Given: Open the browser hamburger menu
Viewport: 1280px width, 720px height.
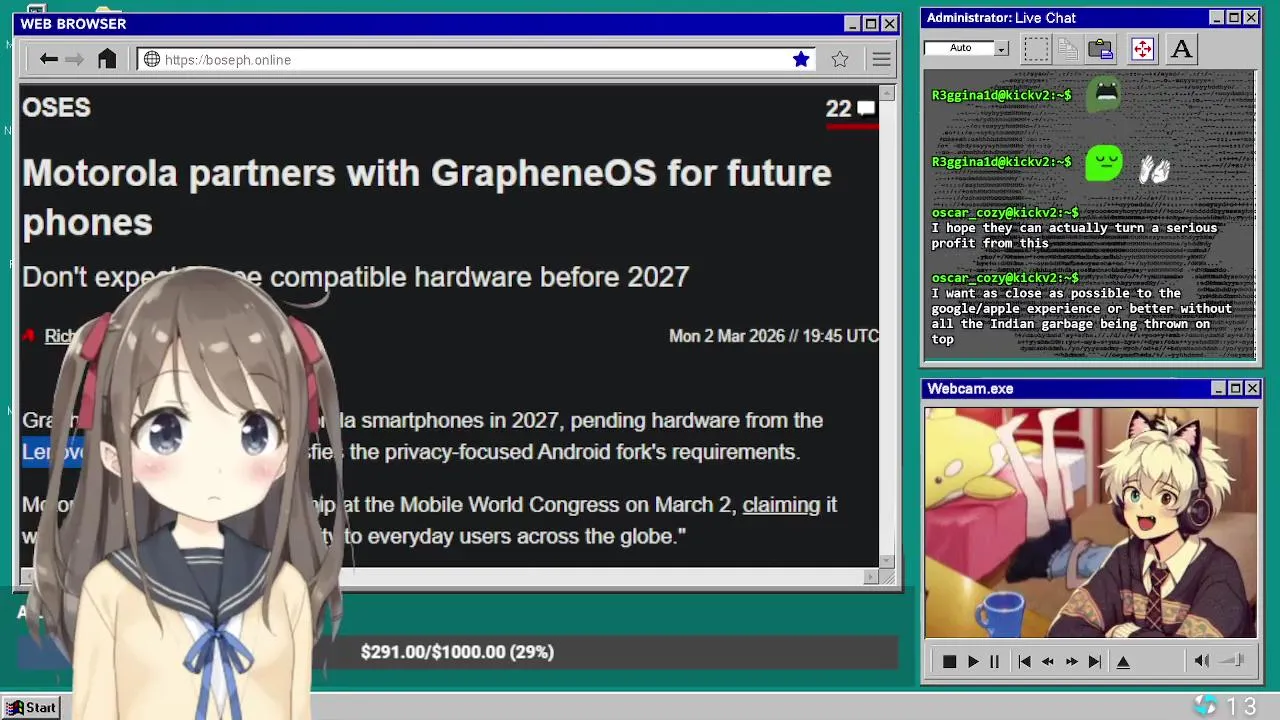Looking at the screenshot, I should (x=881, y=59).
